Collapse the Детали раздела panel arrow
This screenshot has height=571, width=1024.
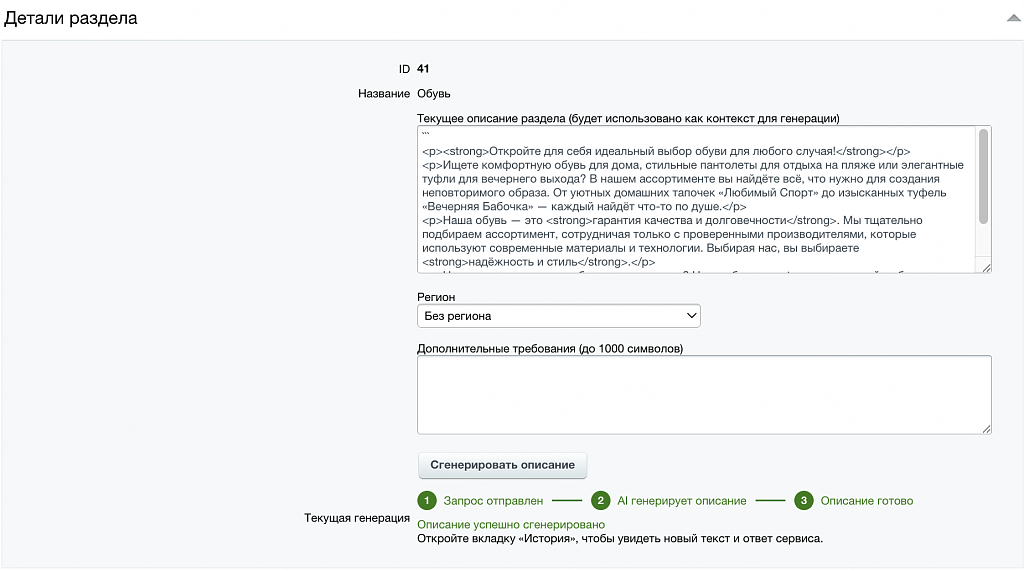point(1014,18)
